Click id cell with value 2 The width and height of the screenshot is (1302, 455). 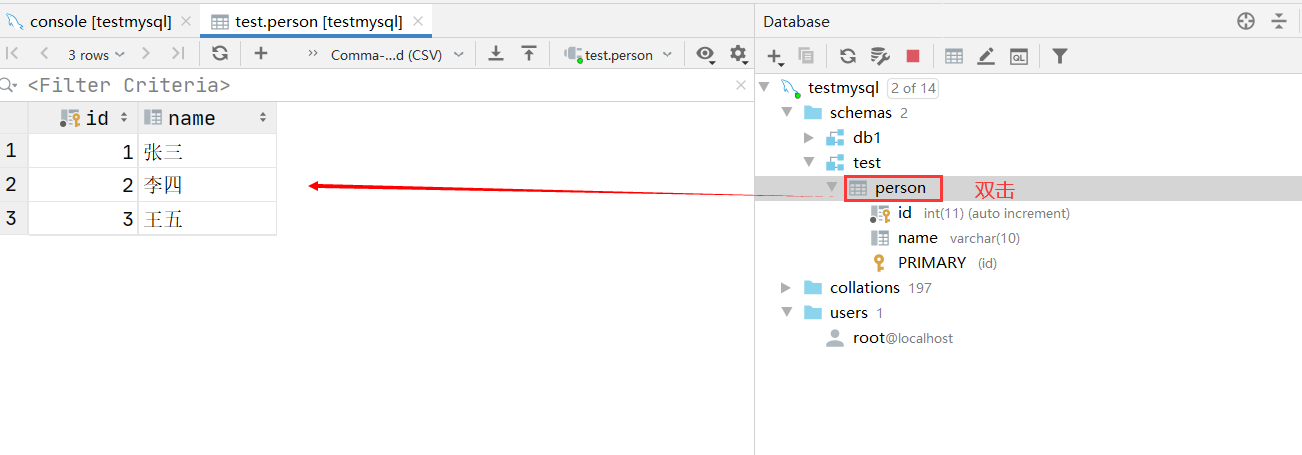coord(84,185)
